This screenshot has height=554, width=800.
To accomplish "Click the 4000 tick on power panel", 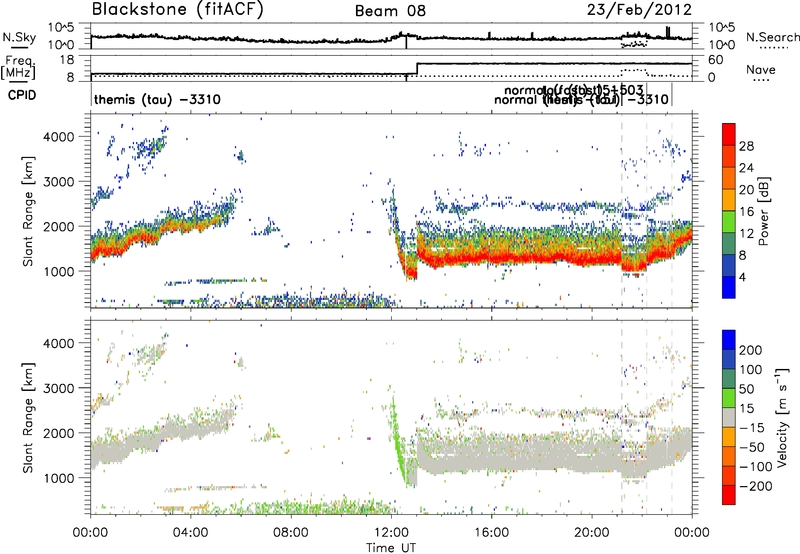I will pos(59,137).
